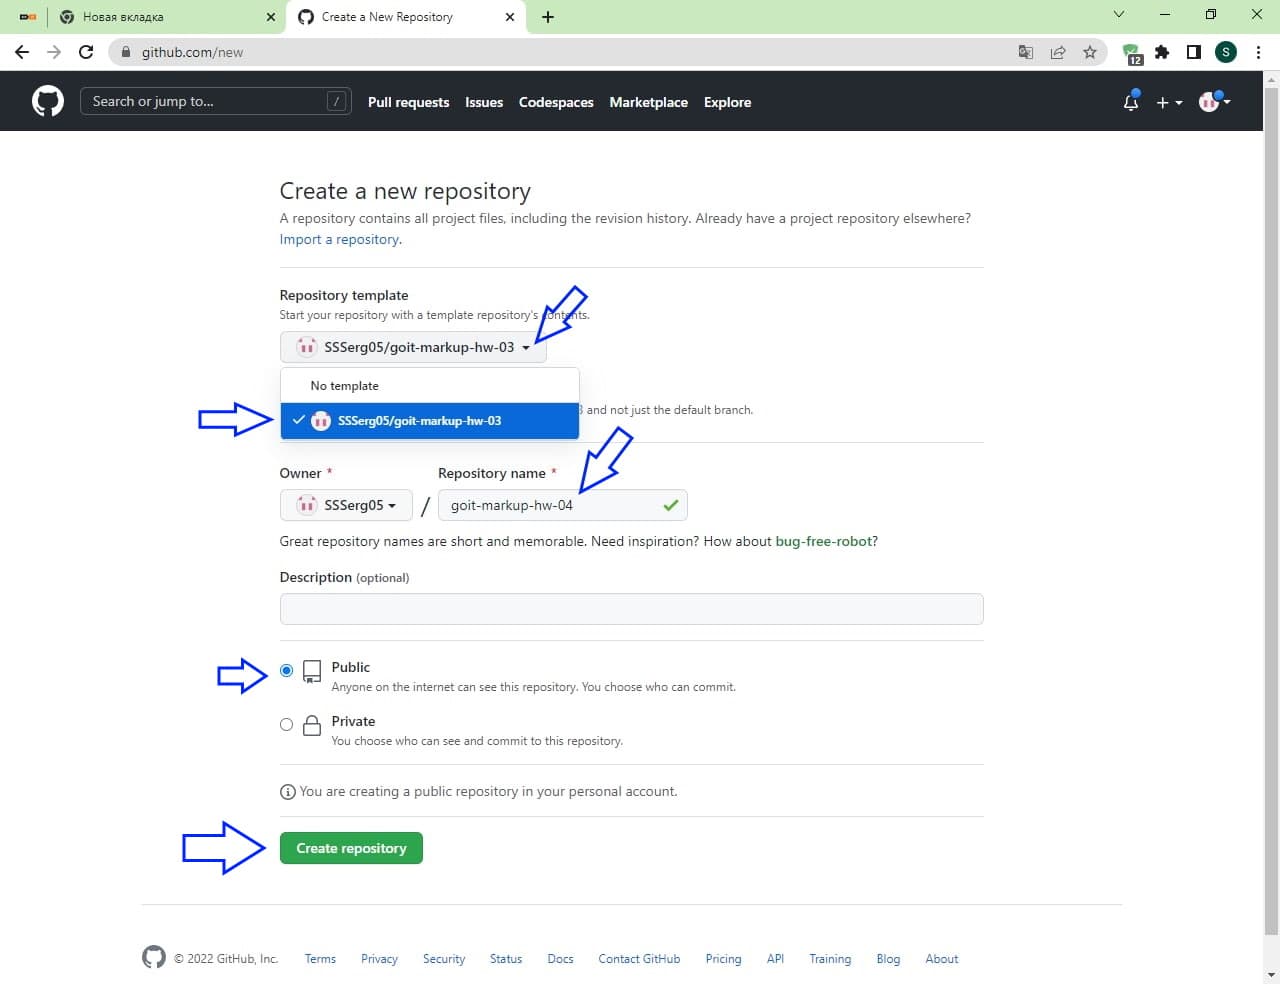This screenshot has height=984, width=1280.
Task: Open About footer link
Action: pos(941,958)
